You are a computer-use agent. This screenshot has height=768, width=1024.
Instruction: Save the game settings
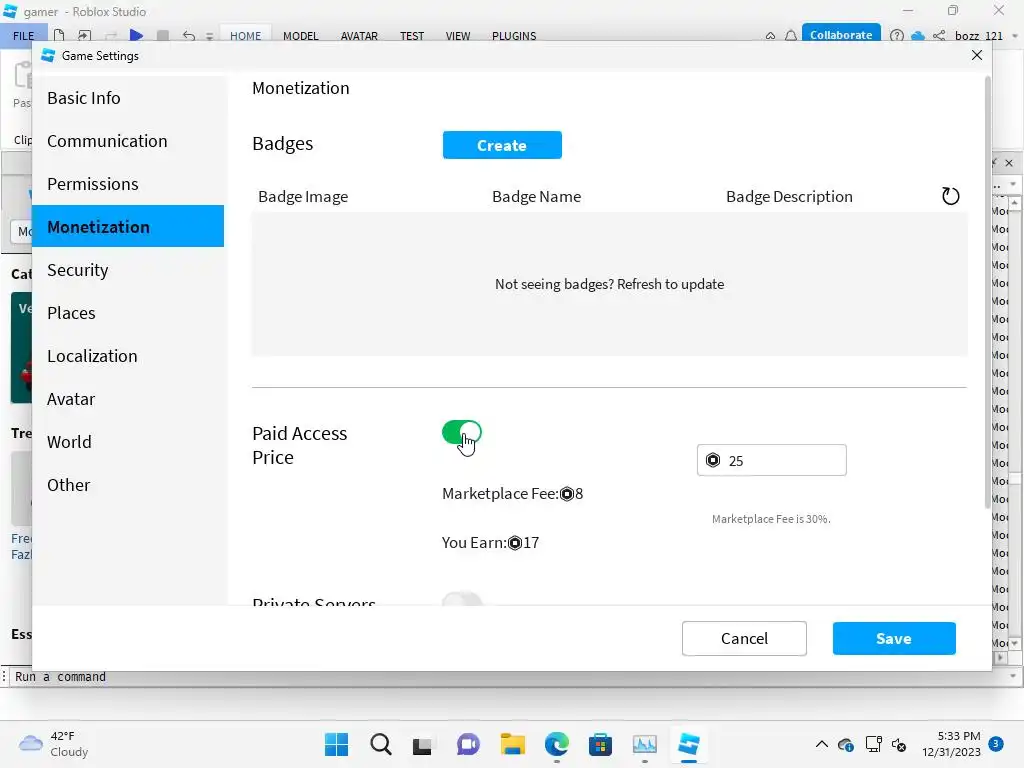893,638
